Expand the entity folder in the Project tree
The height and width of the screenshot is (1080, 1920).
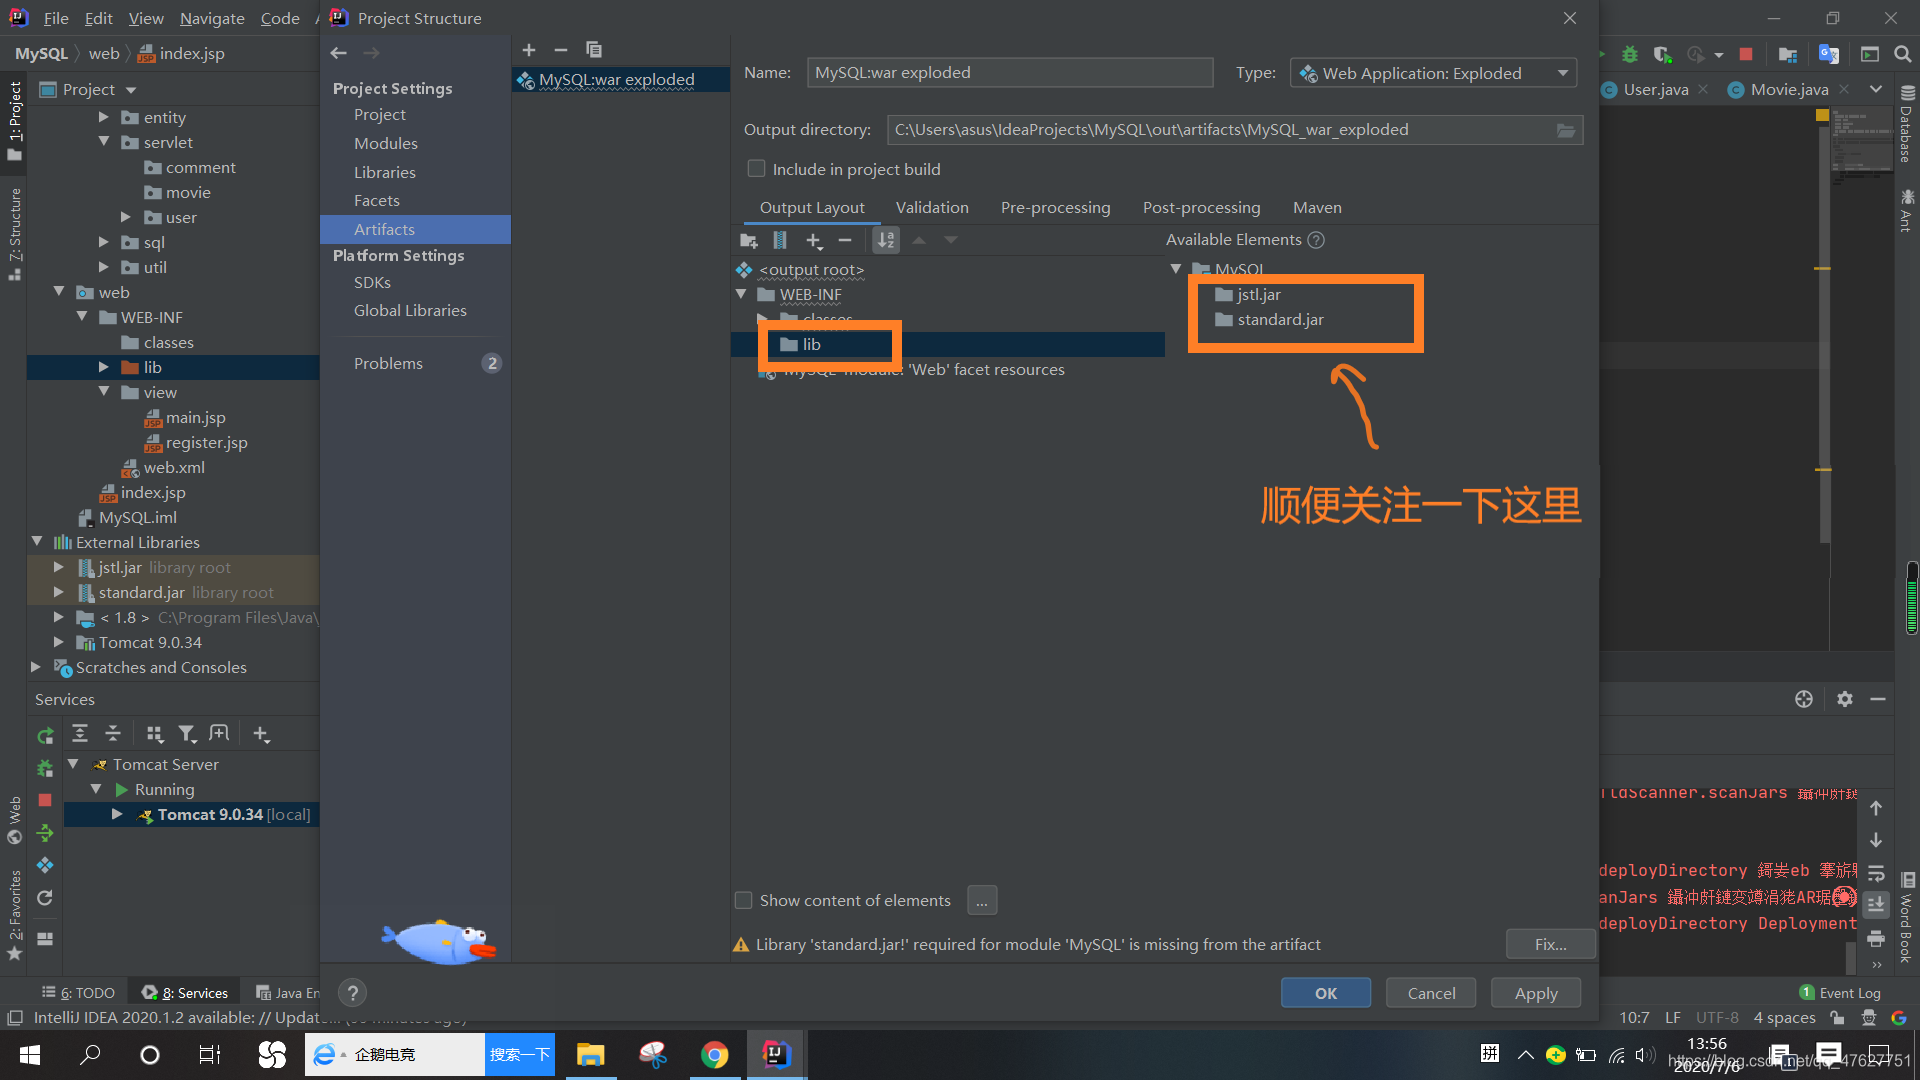click(x=104, y=117)
